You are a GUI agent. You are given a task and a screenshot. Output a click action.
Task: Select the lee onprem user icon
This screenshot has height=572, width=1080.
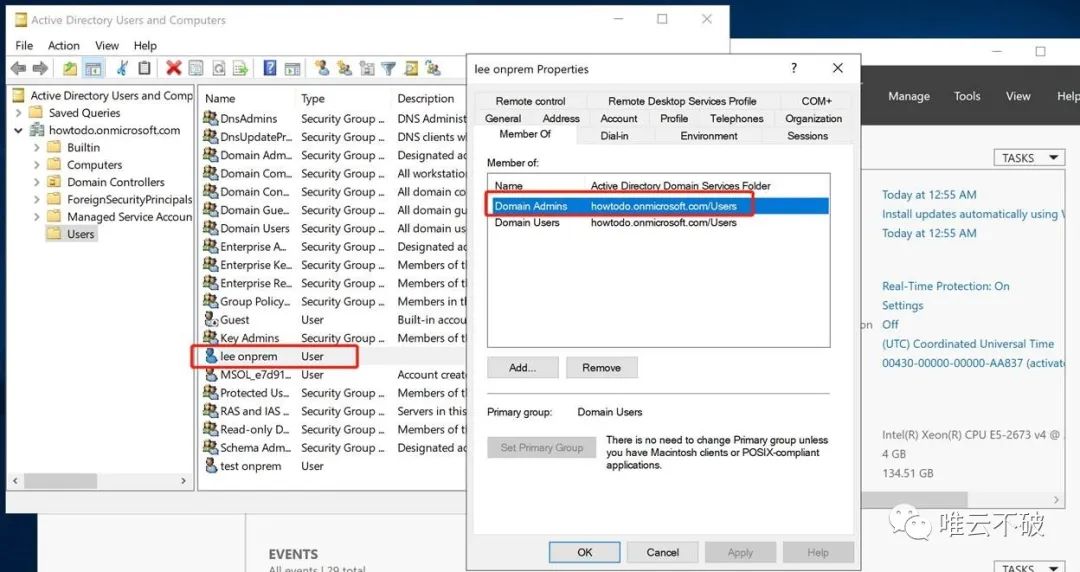coord(211,356)
